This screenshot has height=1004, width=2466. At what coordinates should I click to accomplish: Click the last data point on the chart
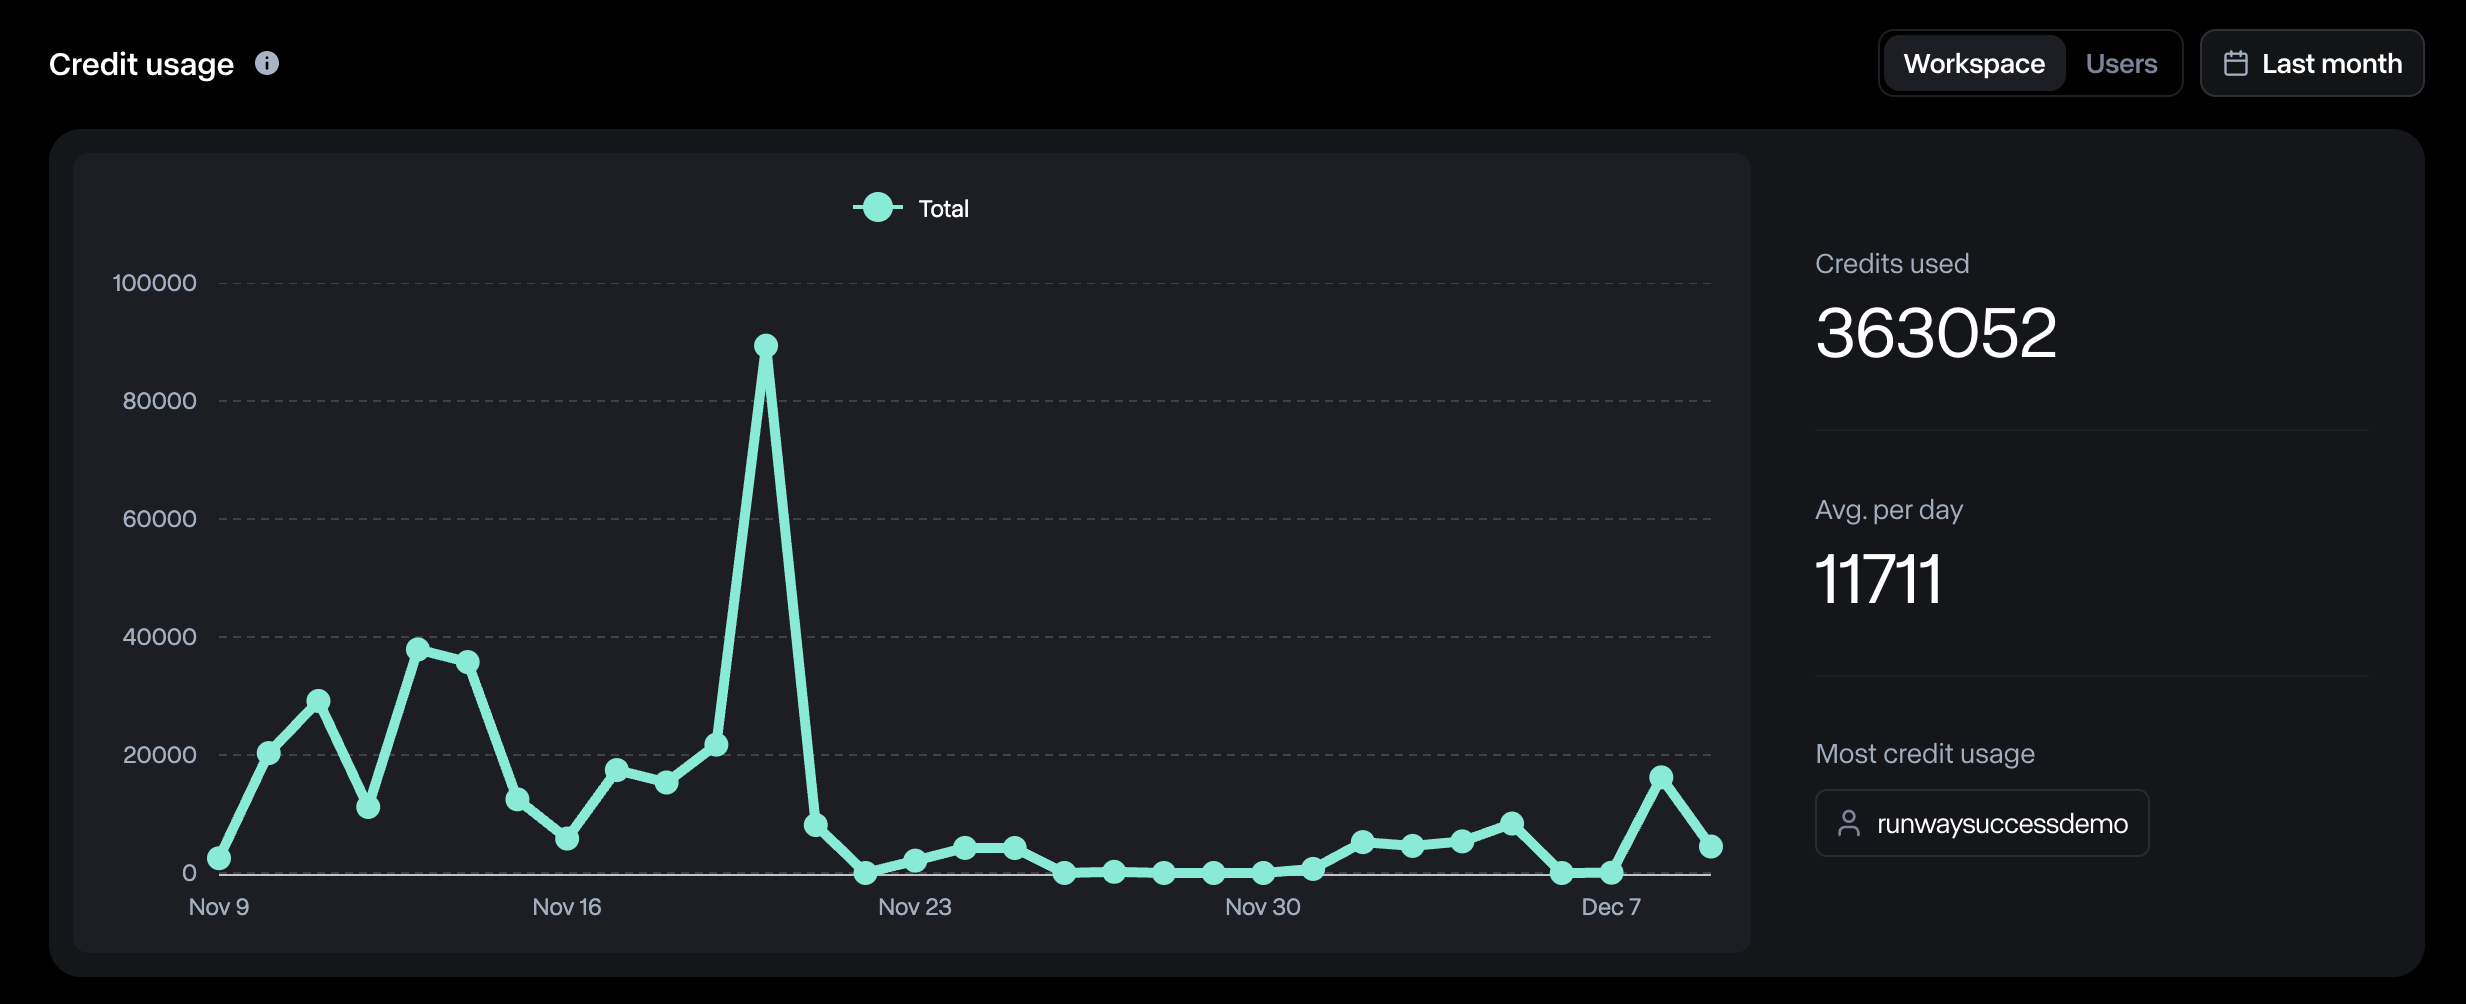1710,846
